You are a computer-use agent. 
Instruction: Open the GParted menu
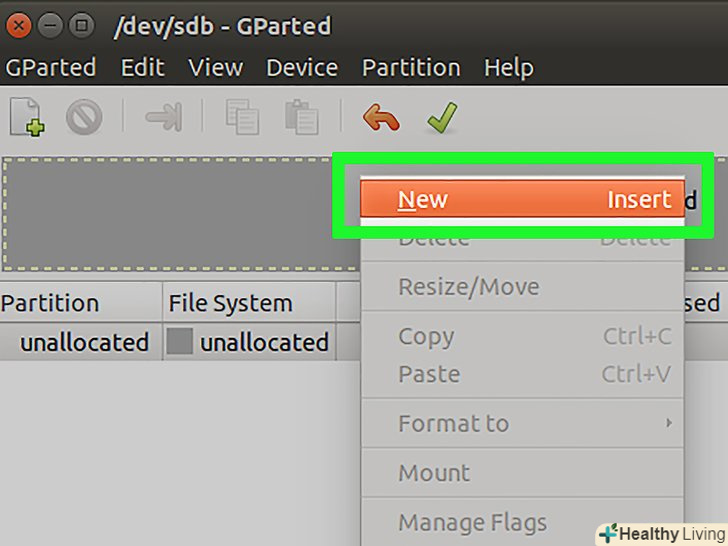(x=50, y=68)
